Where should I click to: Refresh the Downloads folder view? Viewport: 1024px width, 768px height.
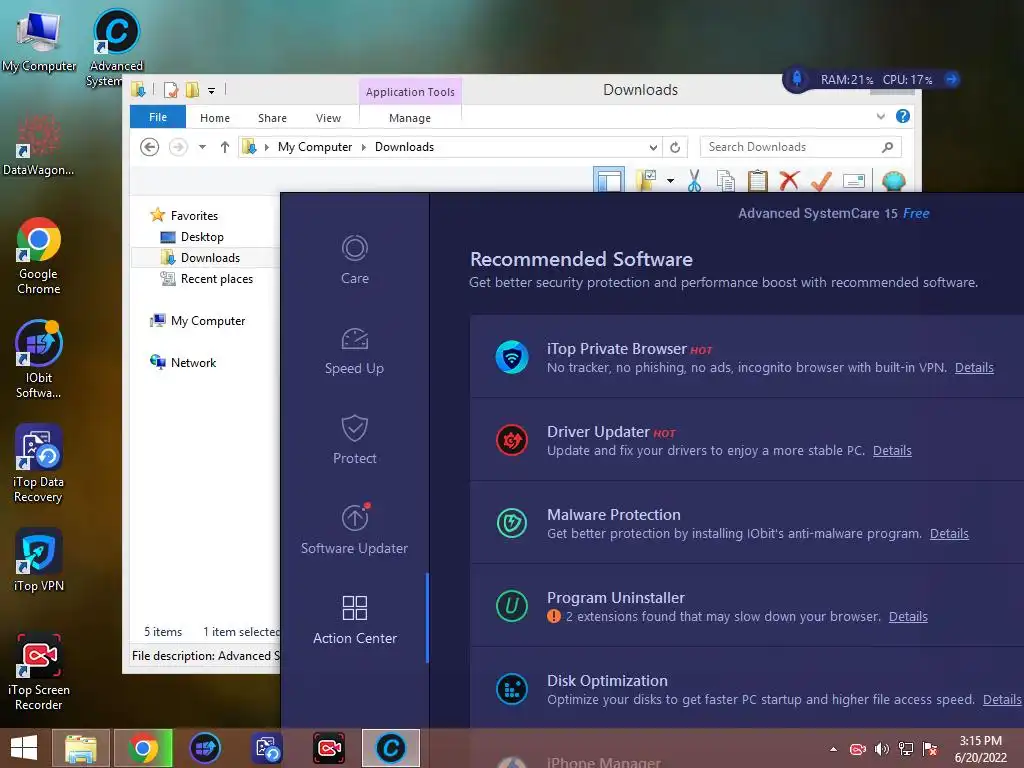point(675,147)
